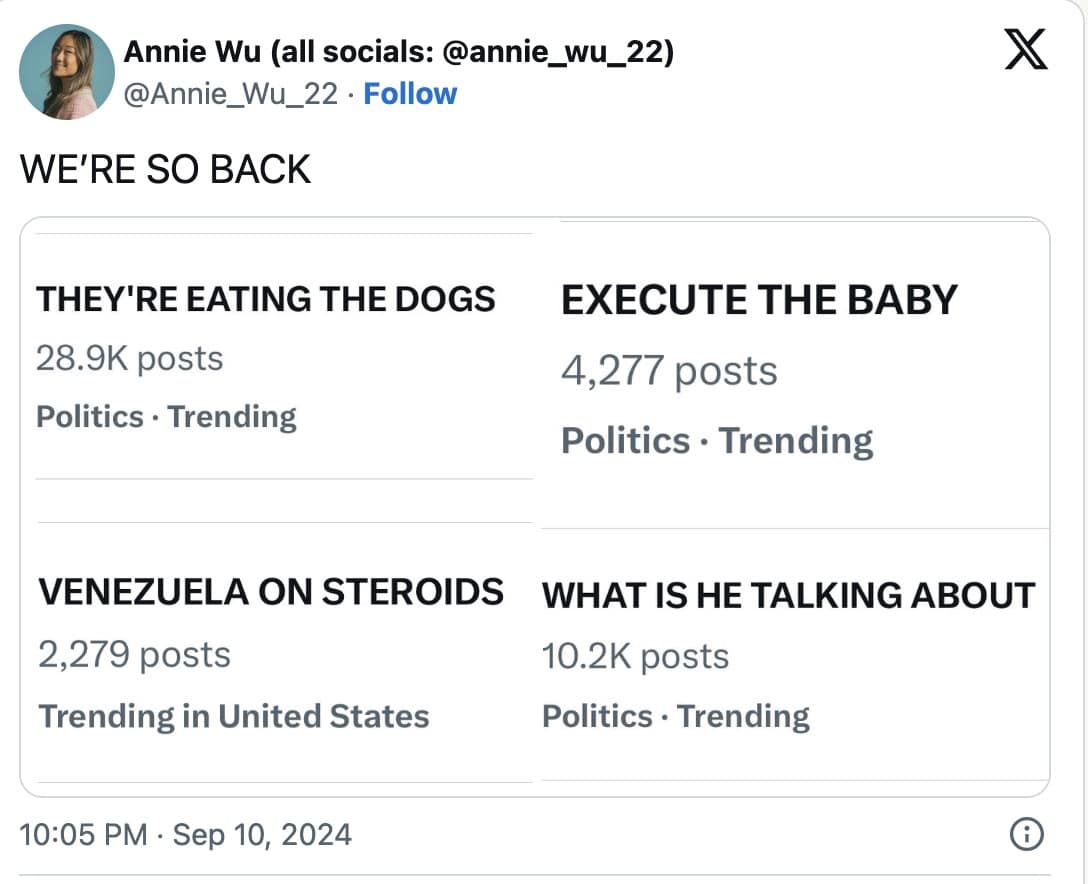Viewport: 1088px width, 884px height.
Task: Click the @Annie_Wu_22 handle
Action: click(x=230, y=94)
